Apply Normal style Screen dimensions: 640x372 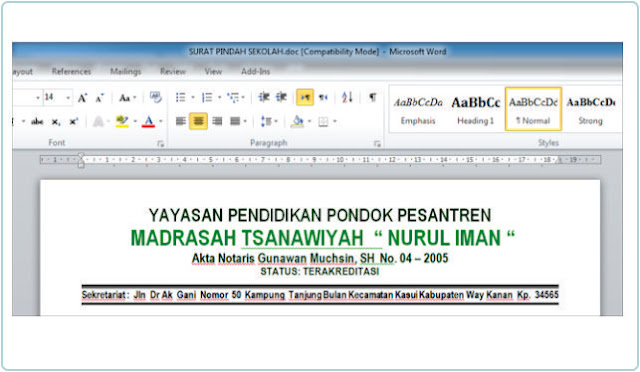[x=533, y=109]
